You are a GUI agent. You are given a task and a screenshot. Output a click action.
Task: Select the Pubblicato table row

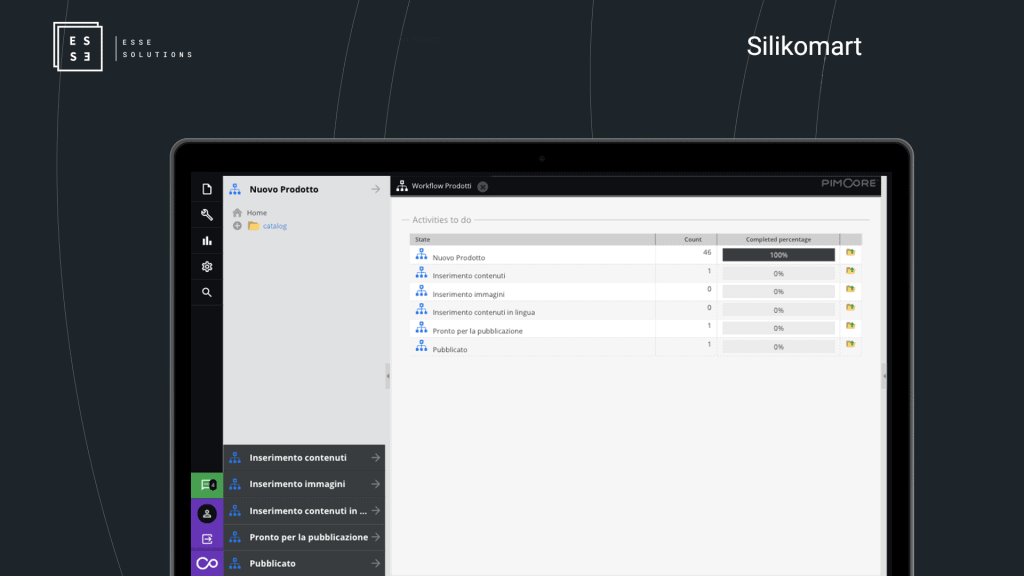coord(635,347)
